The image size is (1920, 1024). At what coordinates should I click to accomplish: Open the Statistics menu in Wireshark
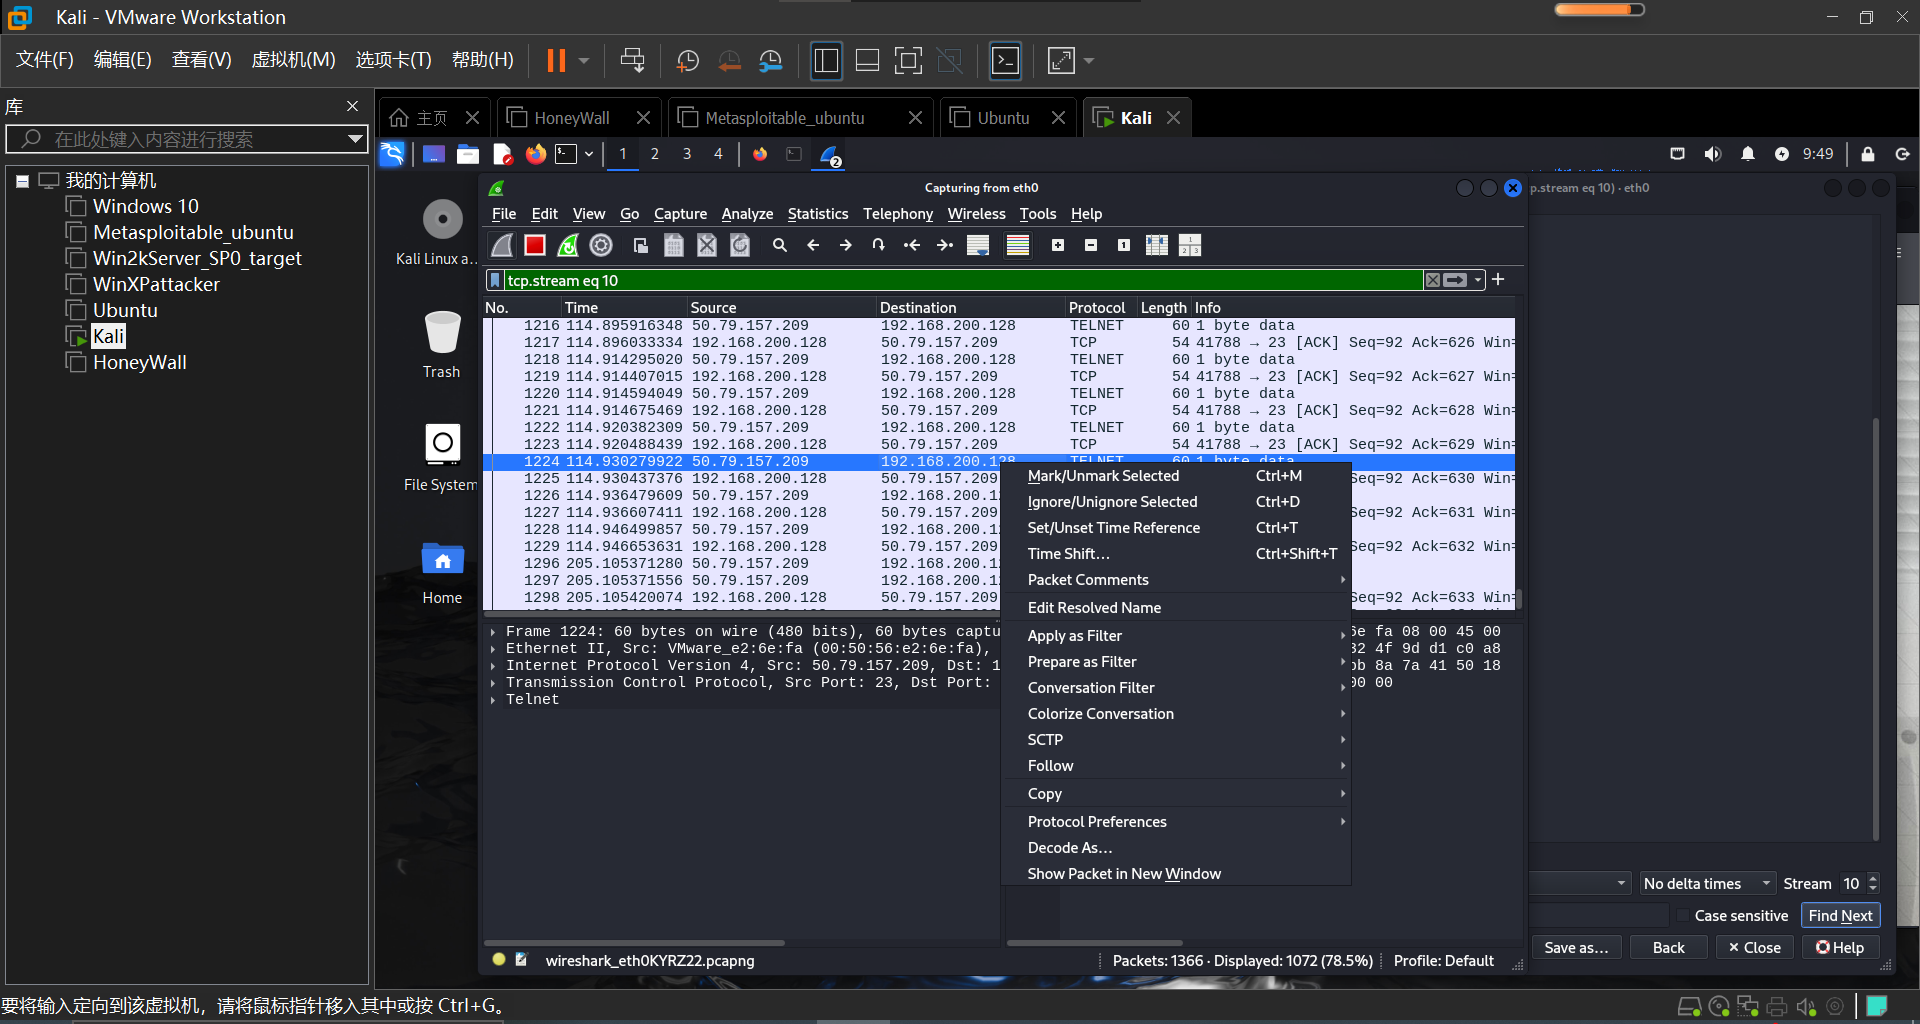coord(817,214)
